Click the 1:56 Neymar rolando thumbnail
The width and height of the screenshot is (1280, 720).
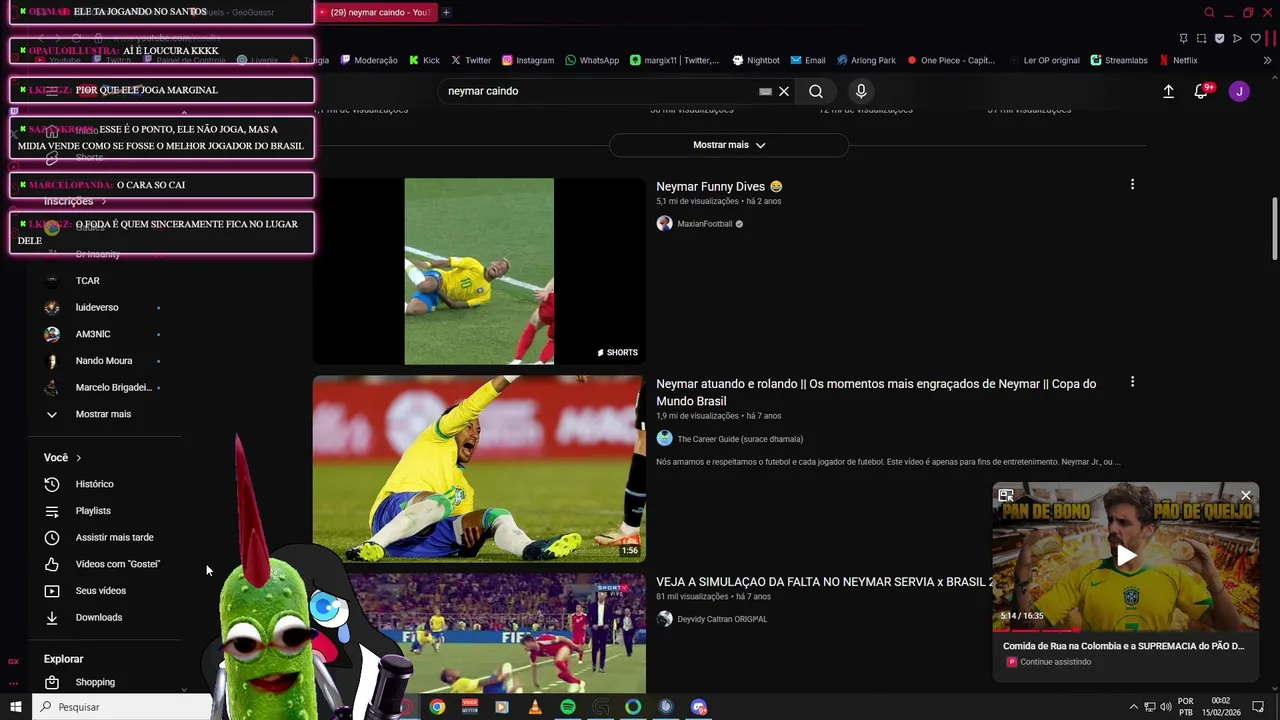click(x=479, y=468)
